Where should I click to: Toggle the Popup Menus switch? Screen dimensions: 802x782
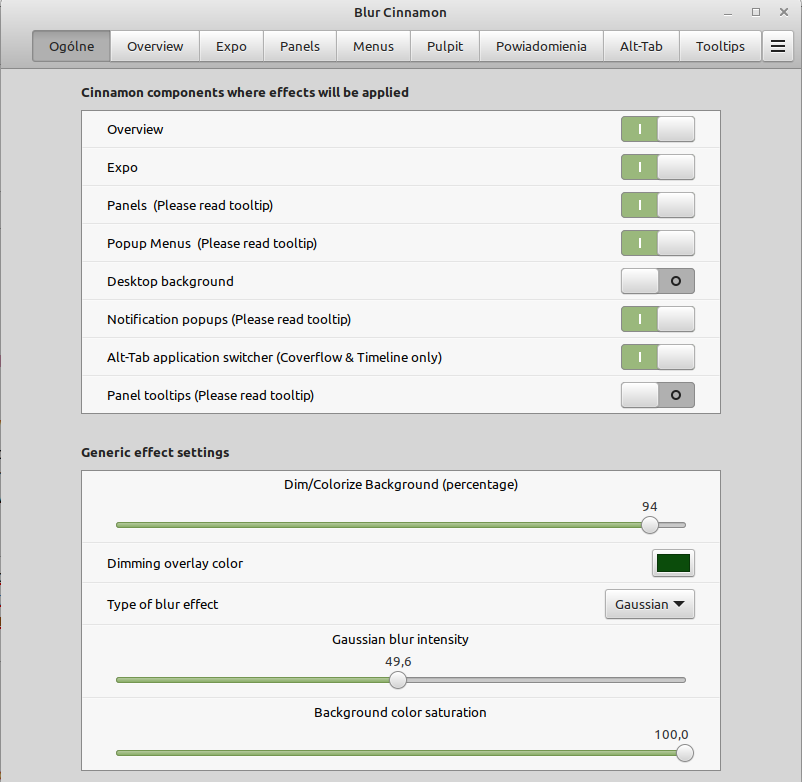pos(658,243)
